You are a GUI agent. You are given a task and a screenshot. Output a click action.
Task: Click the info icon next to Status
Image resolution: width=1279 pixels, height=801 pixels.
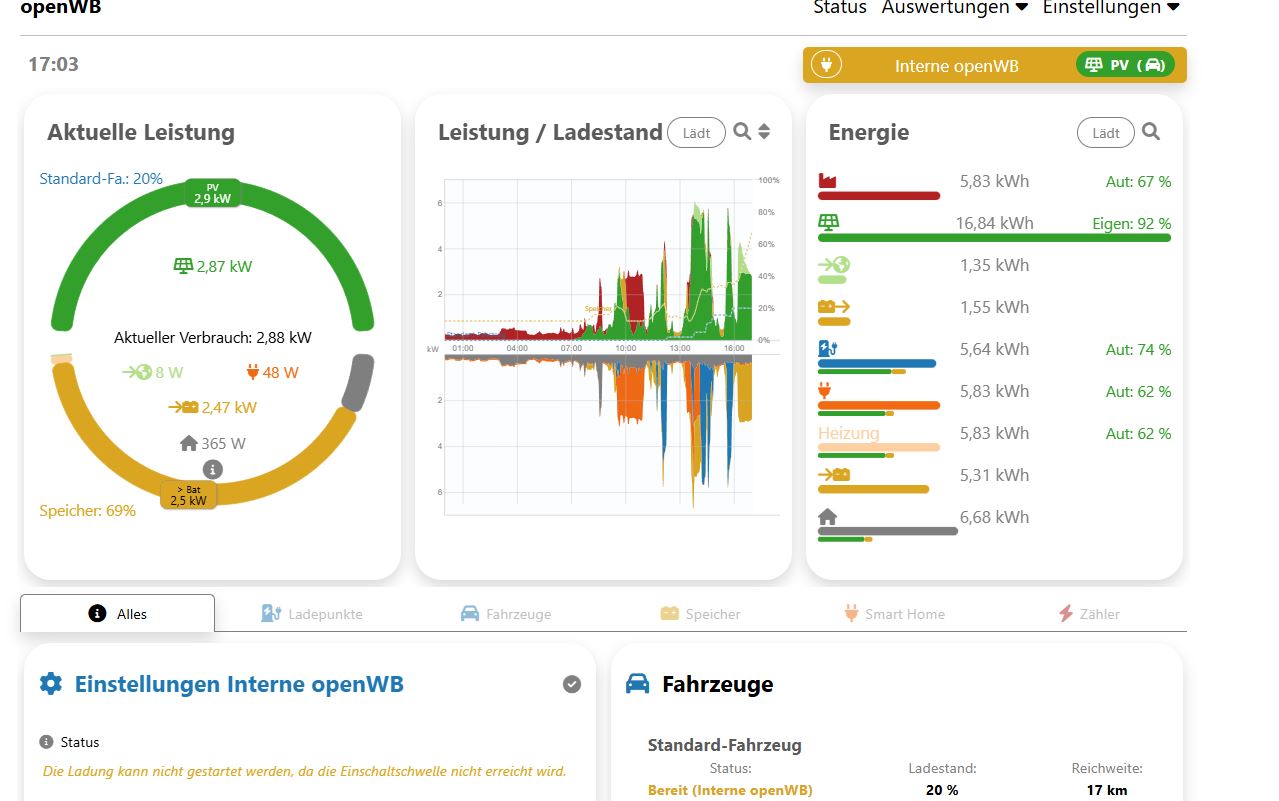click(x=46, y=742)
